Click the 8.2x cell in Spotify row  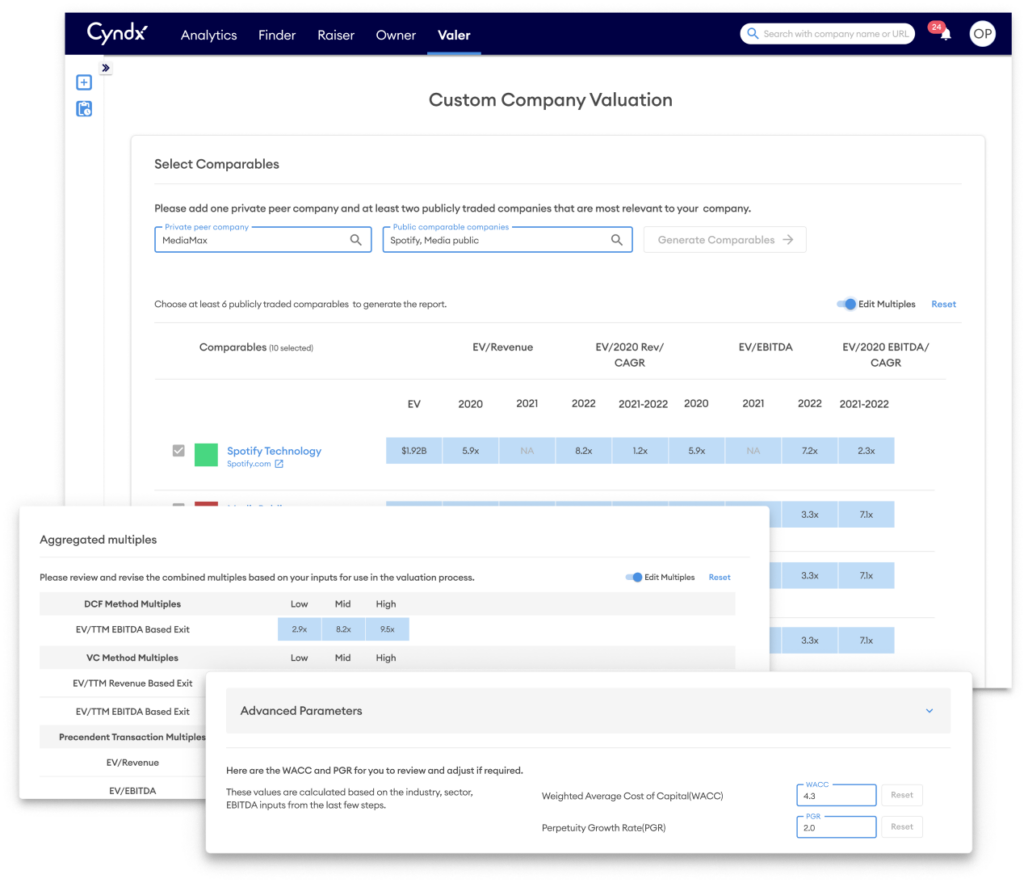[x=583, y=451]
